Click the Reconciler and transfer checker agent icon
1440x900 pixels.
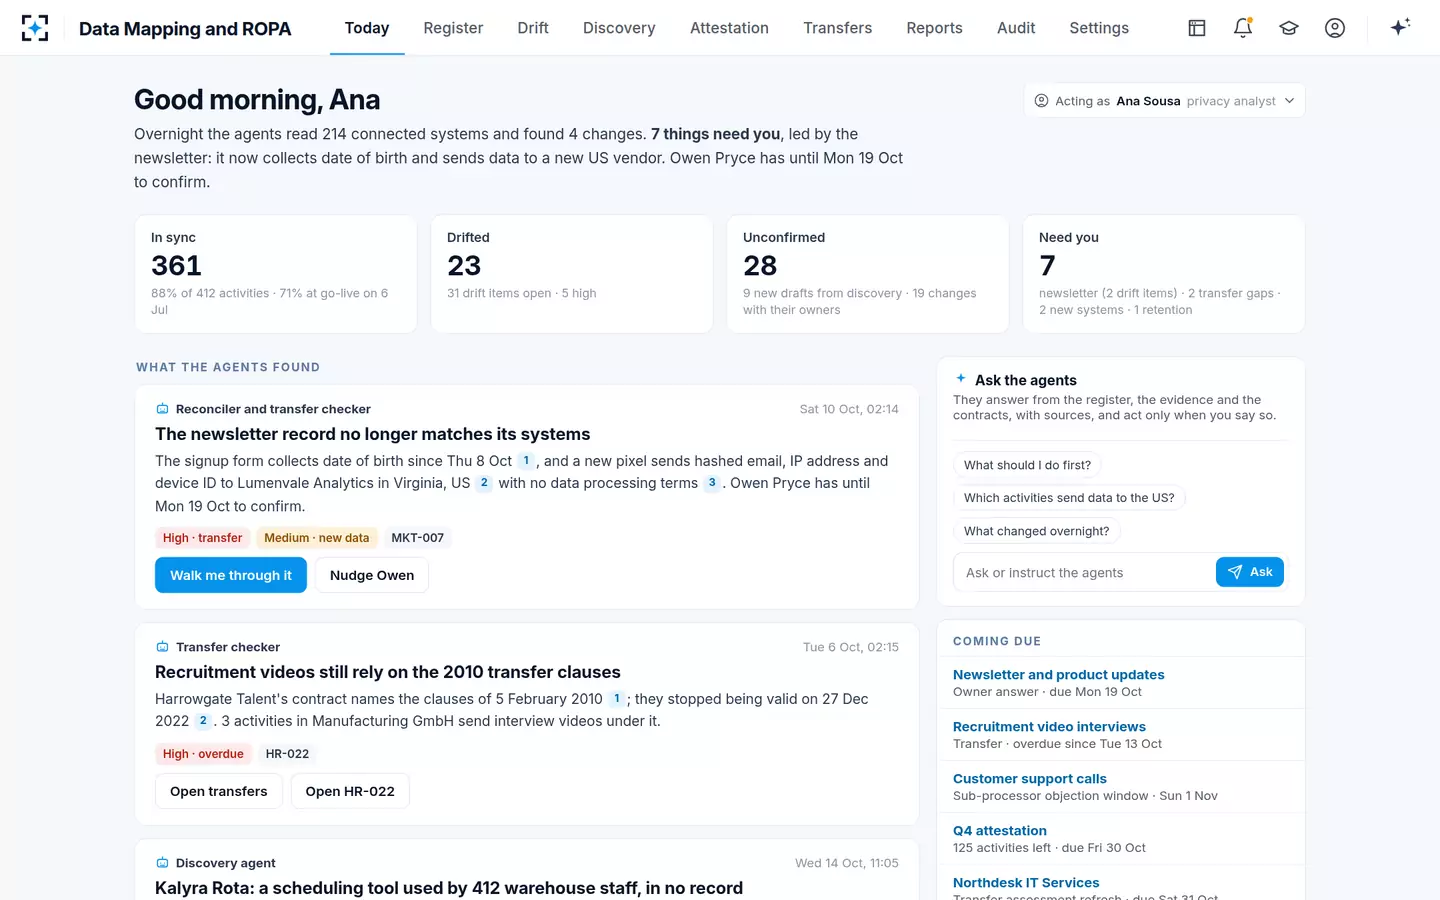click(x=162, y=409)
